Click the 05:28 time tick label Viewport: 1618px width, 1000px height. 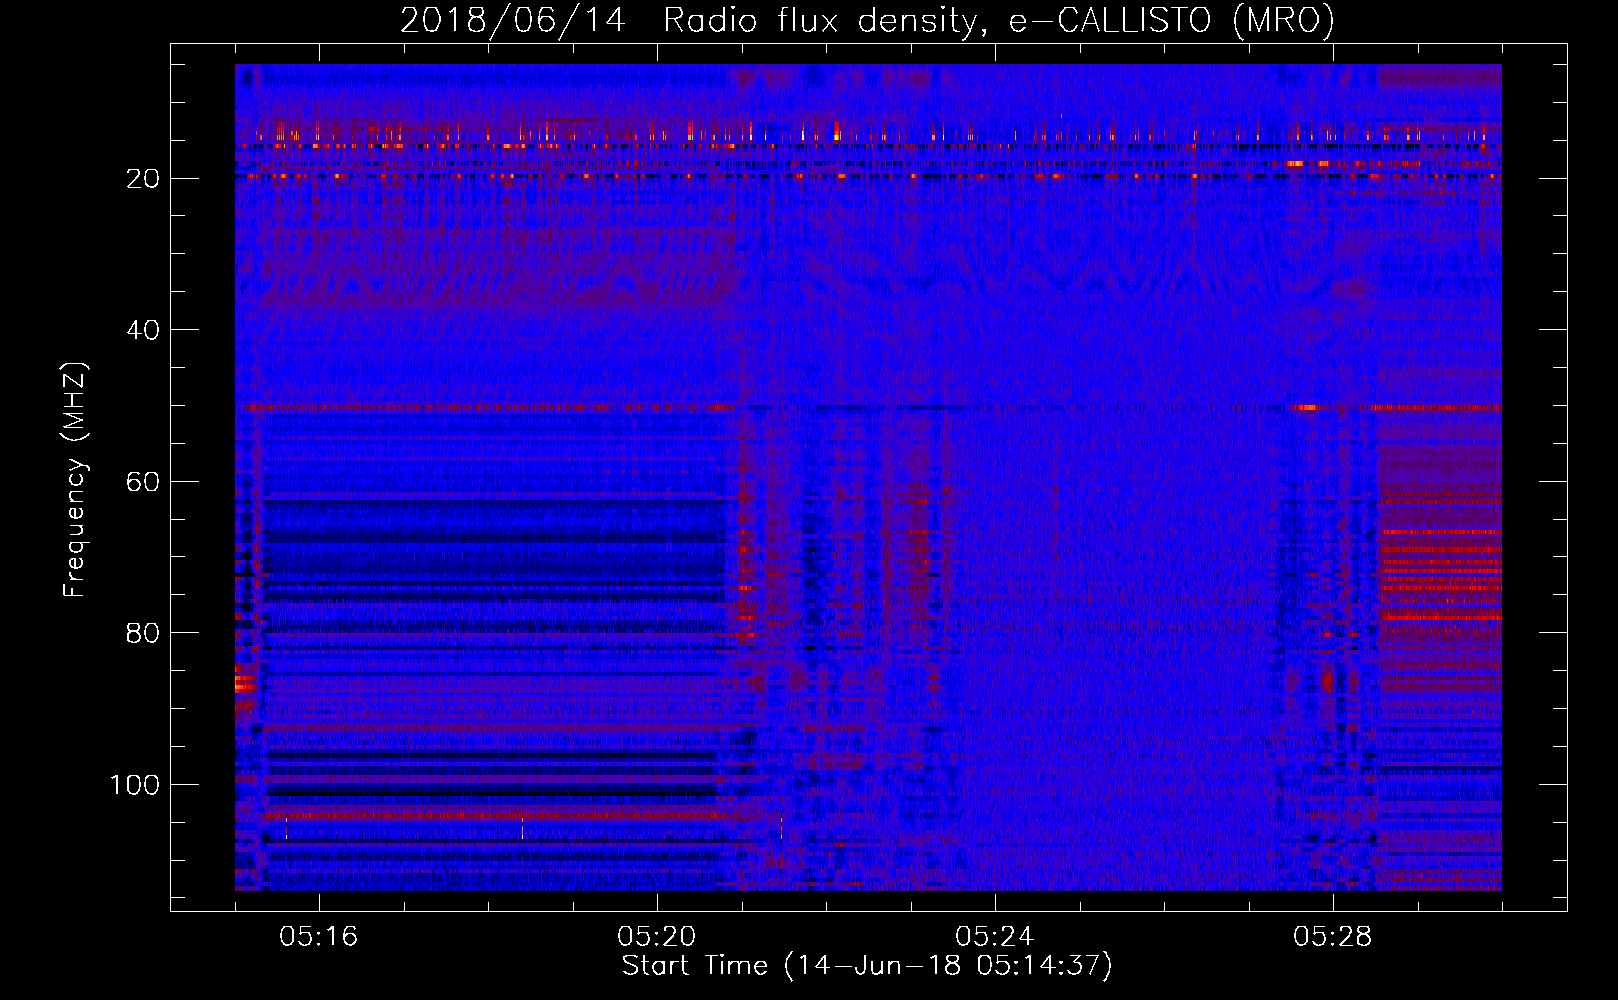pos(1333,937)
